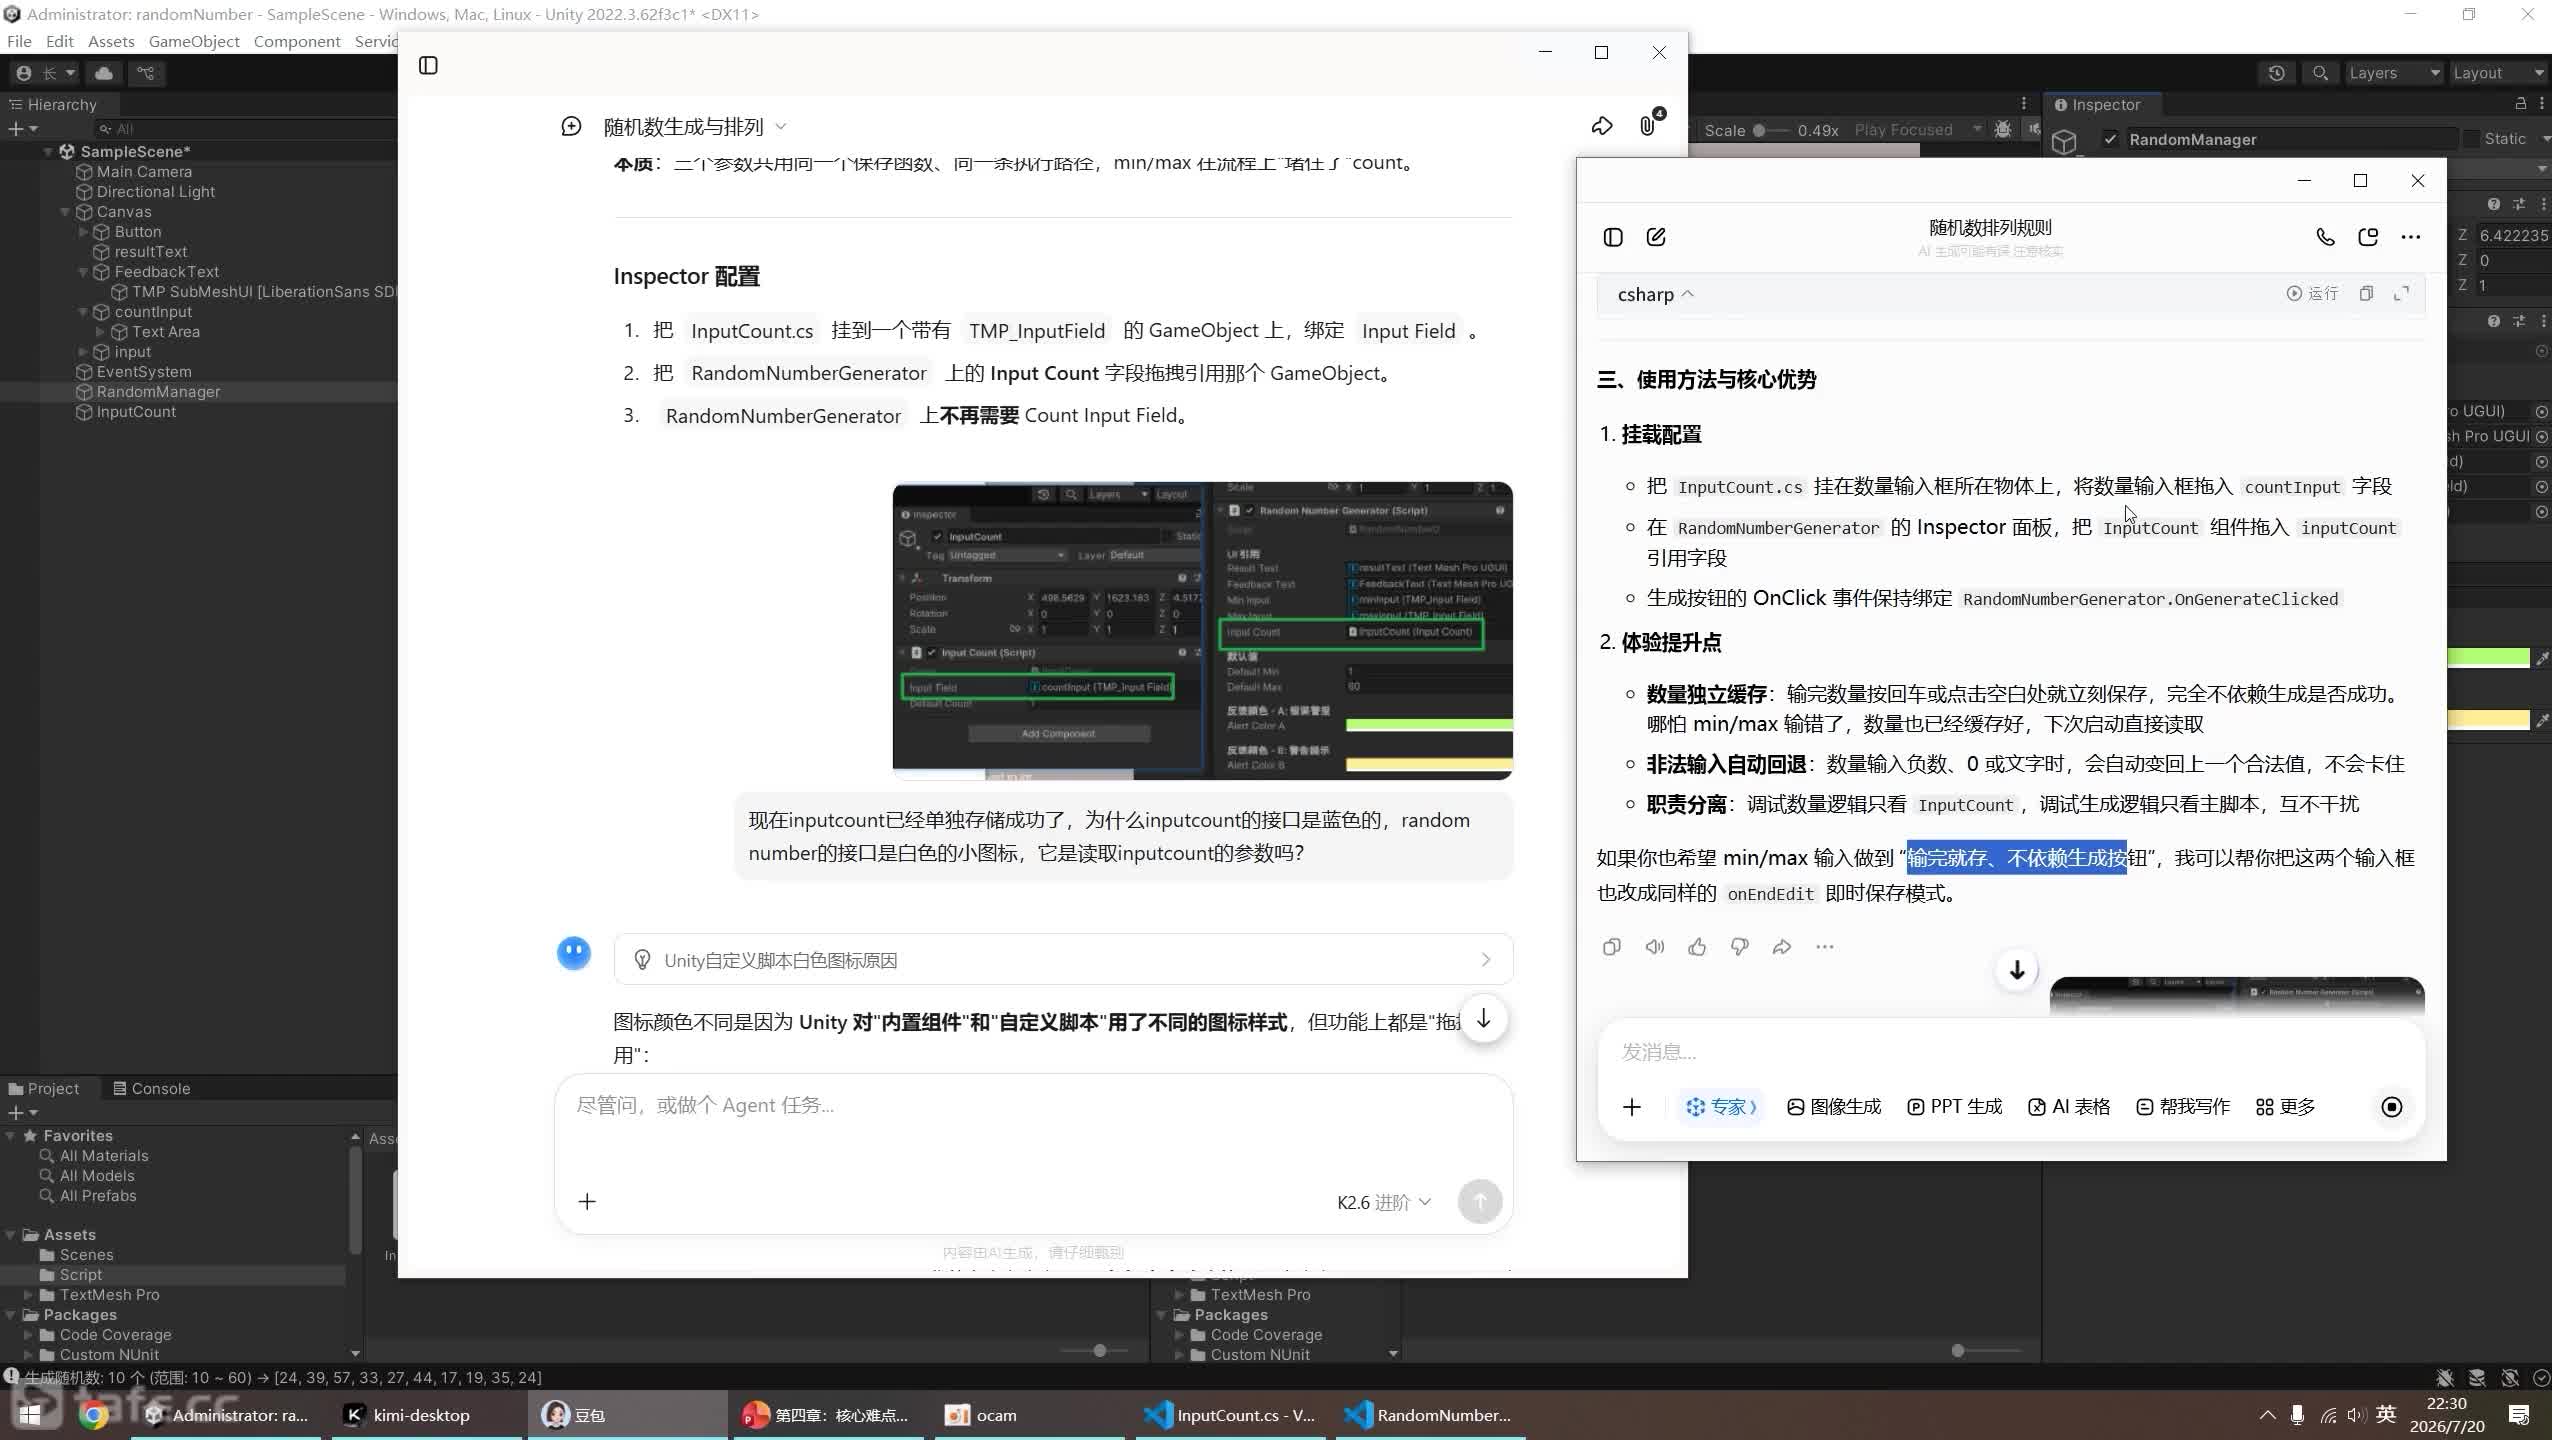This screenshot has width=2552, height=1440.
Task: Choose Doubao image generation tool
Action: click(1834, 1107)
